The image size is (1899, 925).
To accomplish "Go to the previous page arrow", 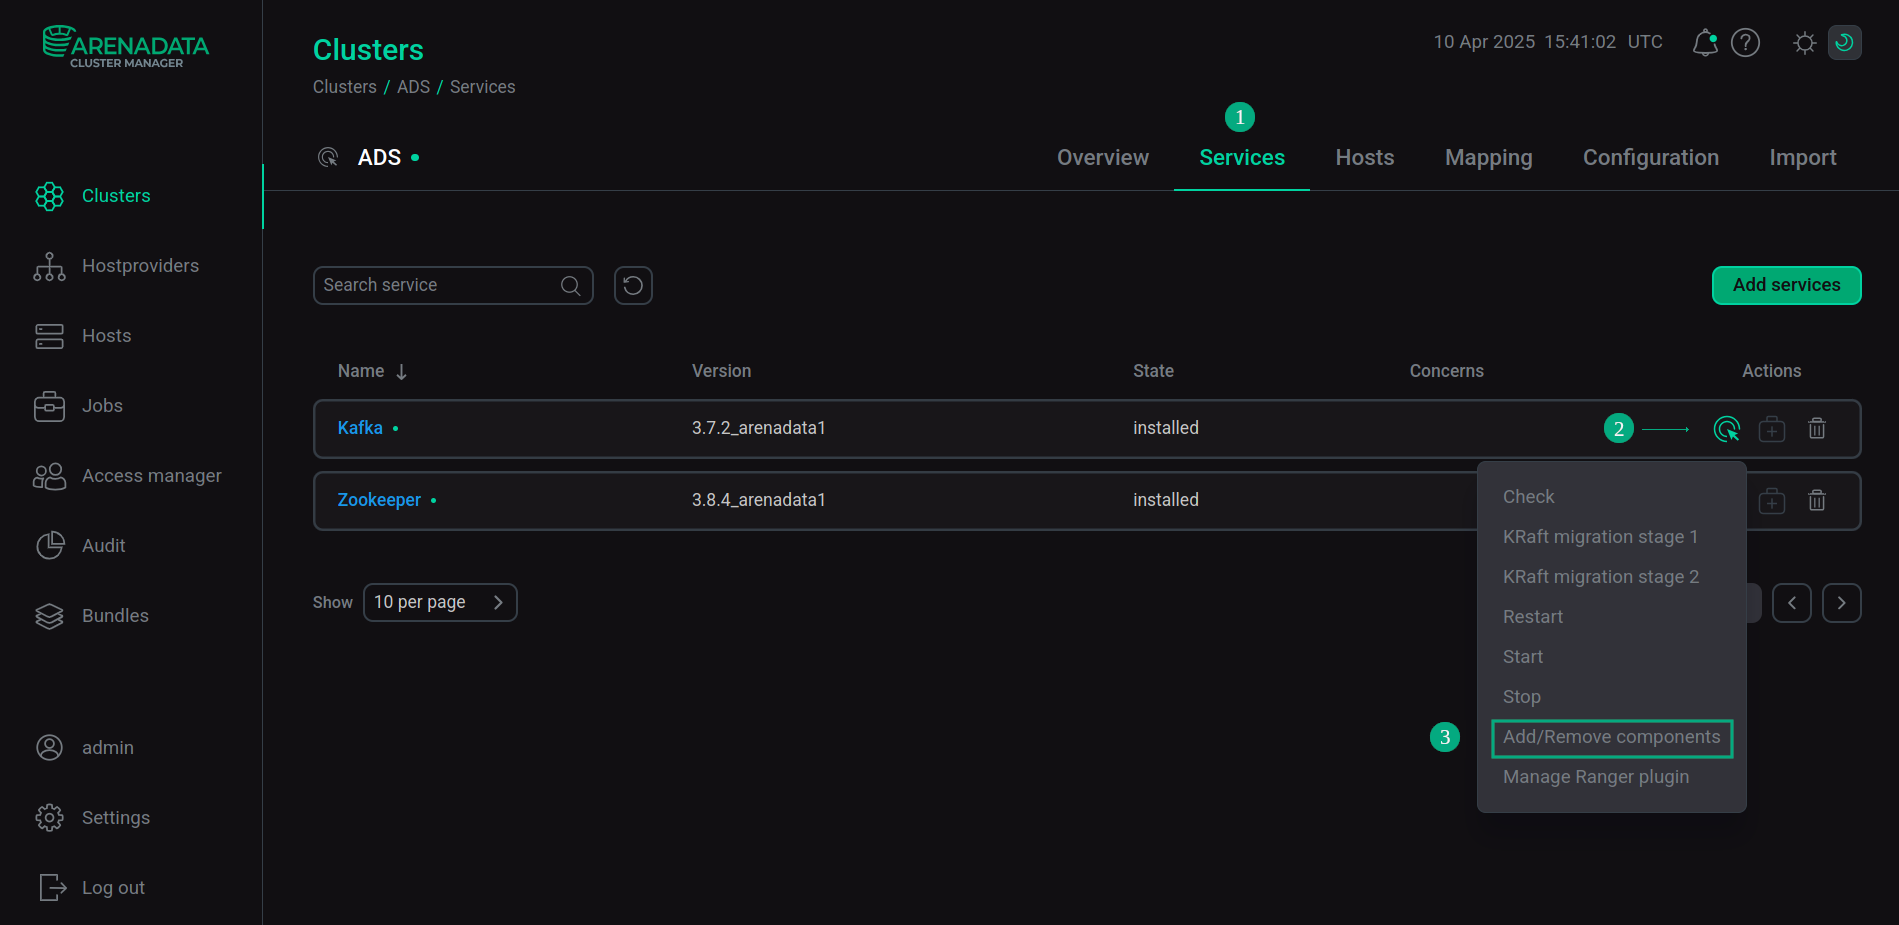I will tap(1792, 603).
